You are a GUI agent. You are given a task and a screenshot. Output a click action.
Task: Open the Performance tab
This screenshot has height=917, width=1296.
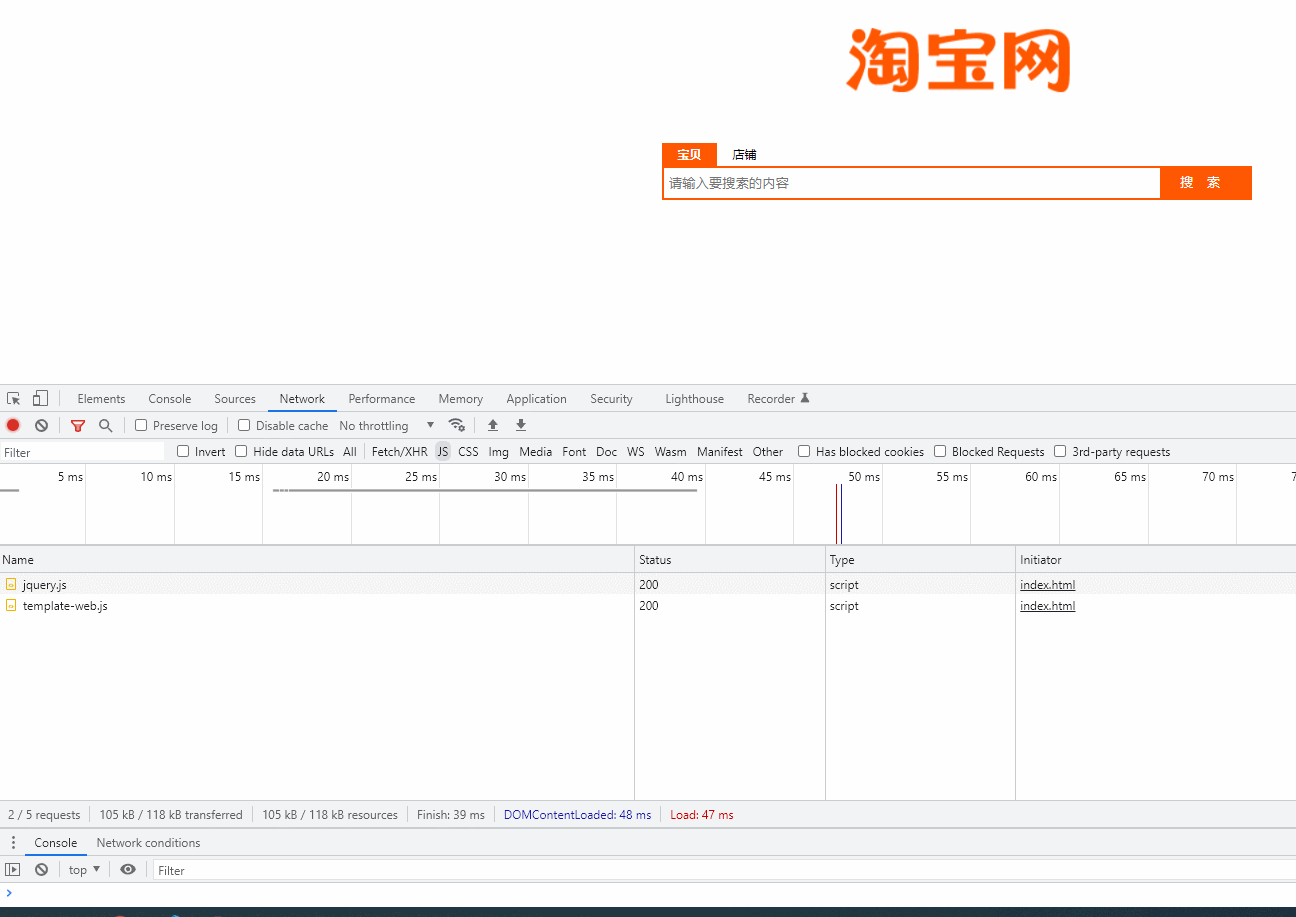(x=382, y=398)
